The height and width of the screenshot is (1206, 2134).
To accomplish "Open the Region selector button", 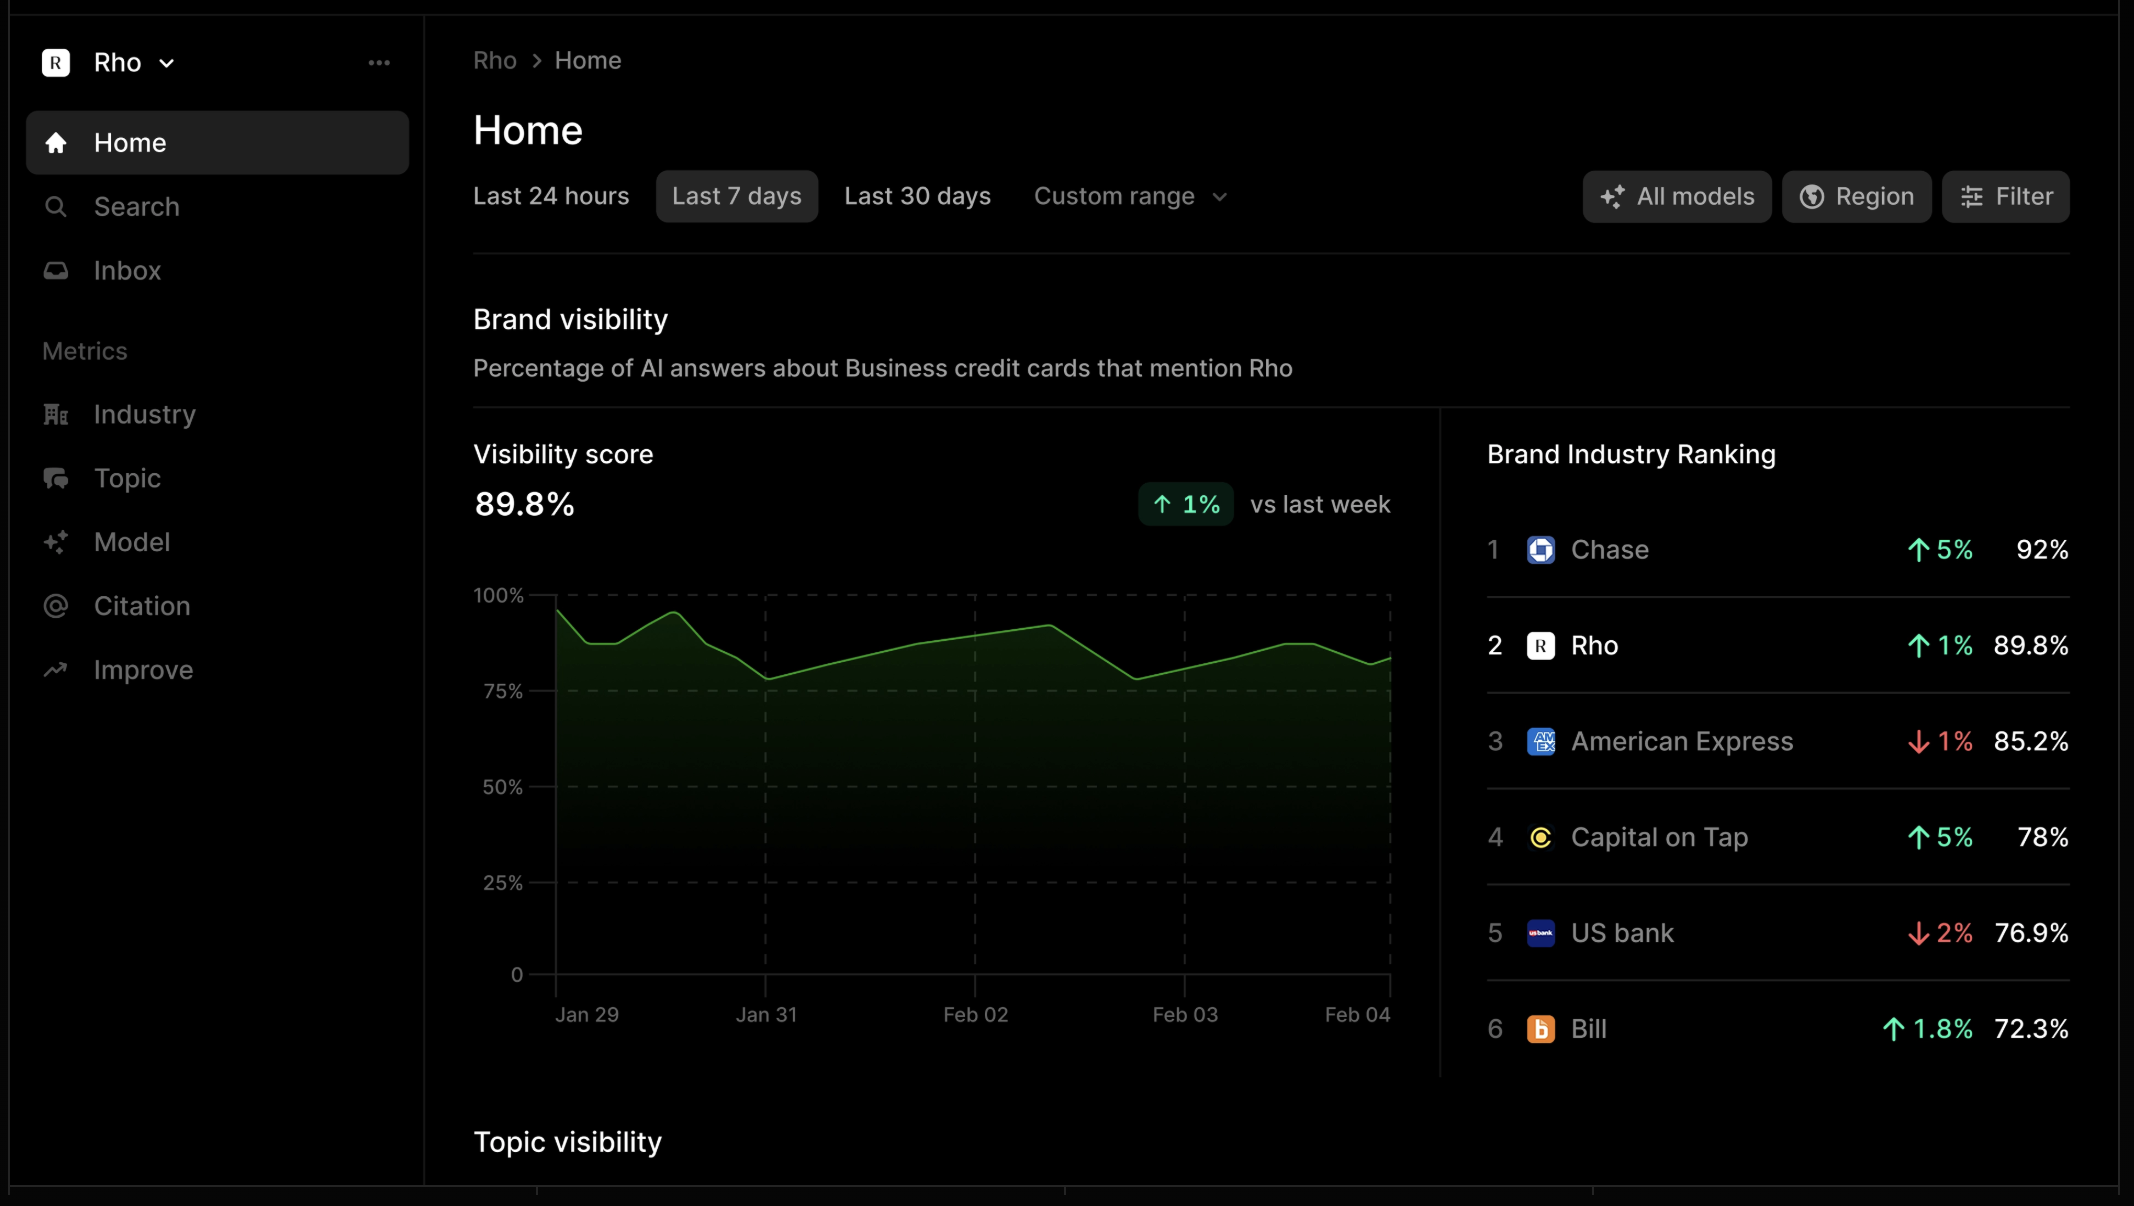I will (x=1856, y=197).
